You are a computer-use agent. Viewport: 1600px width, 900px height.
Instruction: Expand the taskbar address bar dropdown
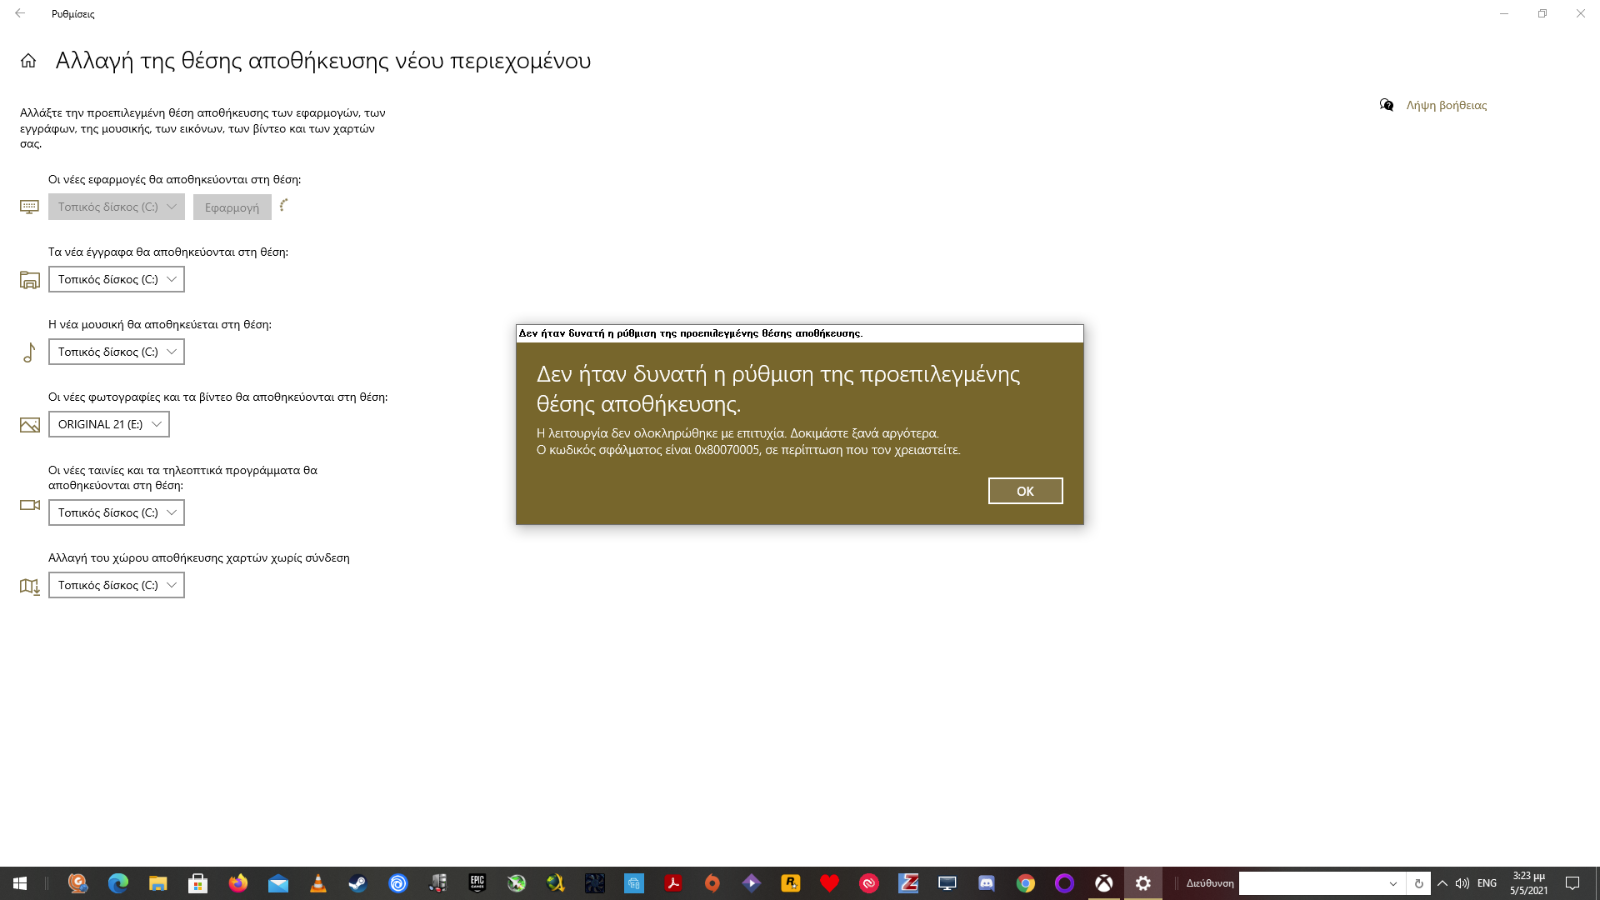pos(1393,883)
